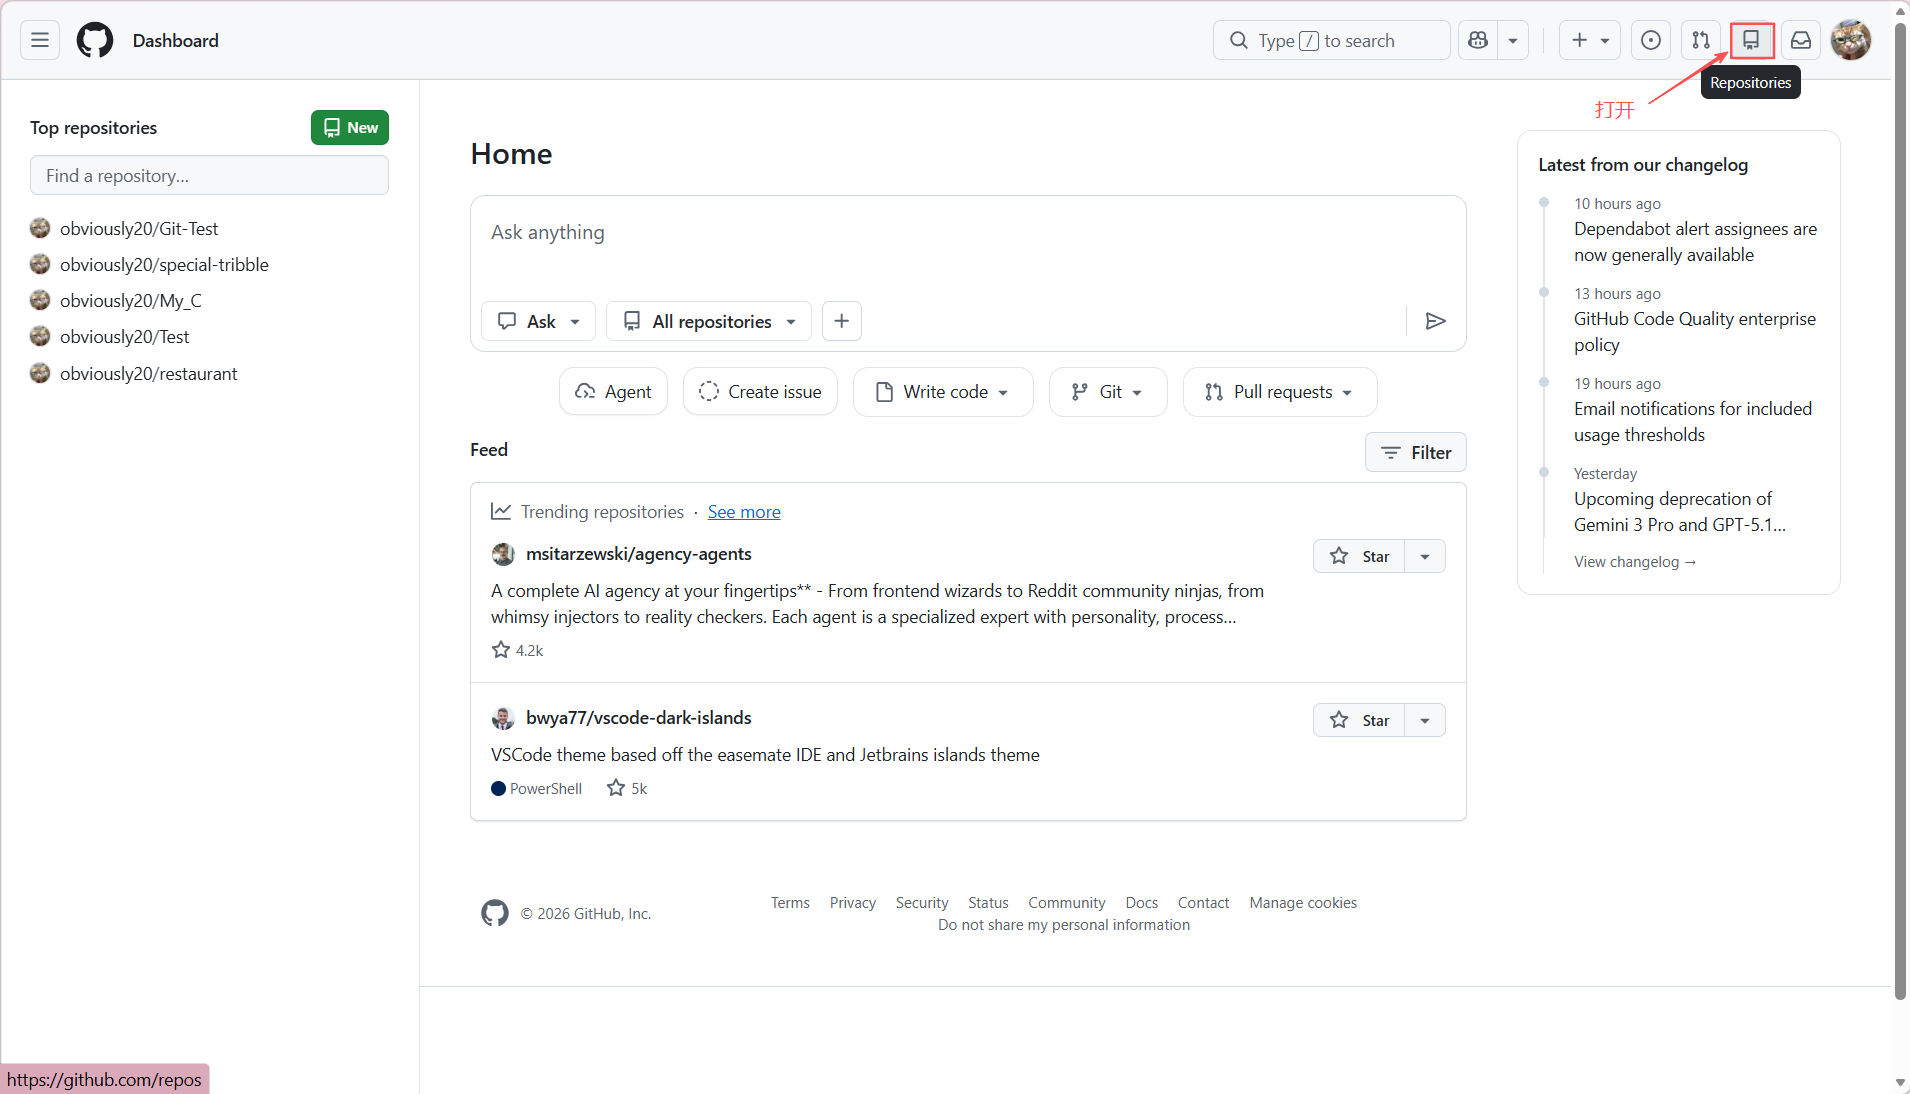Expand the Write code dropdown
Viewport: 1910px width, 1094px height.
coord(942,392)
